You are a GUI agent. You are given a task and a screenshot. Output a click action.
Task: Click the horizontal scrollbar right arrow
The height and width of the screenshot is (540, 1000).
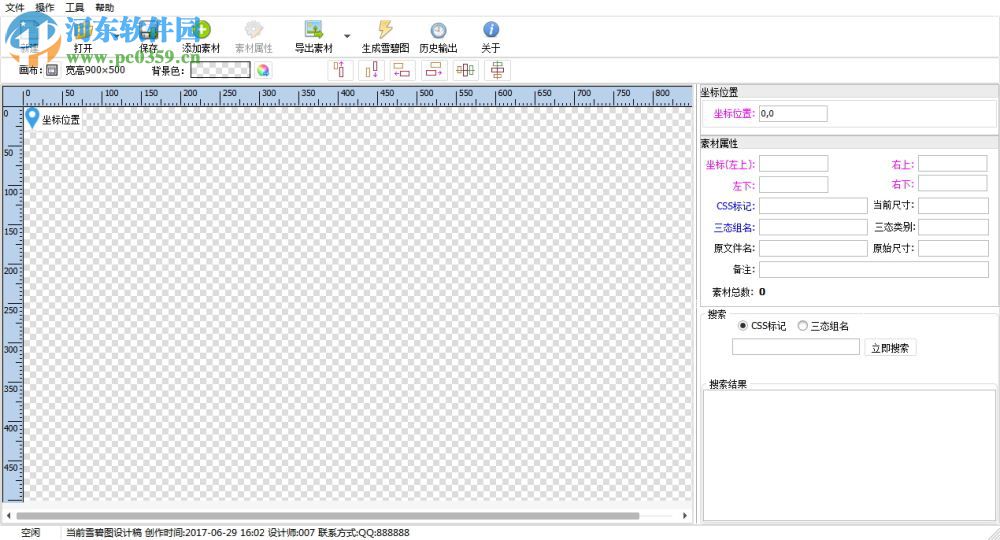tap(685, 515)
